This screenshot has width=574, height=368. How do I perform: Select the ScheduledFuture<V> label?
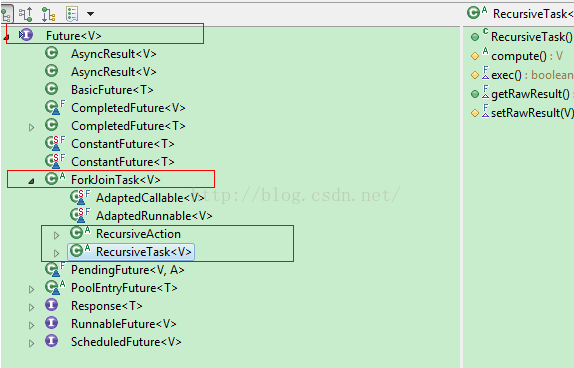click(x=126, y=342)
